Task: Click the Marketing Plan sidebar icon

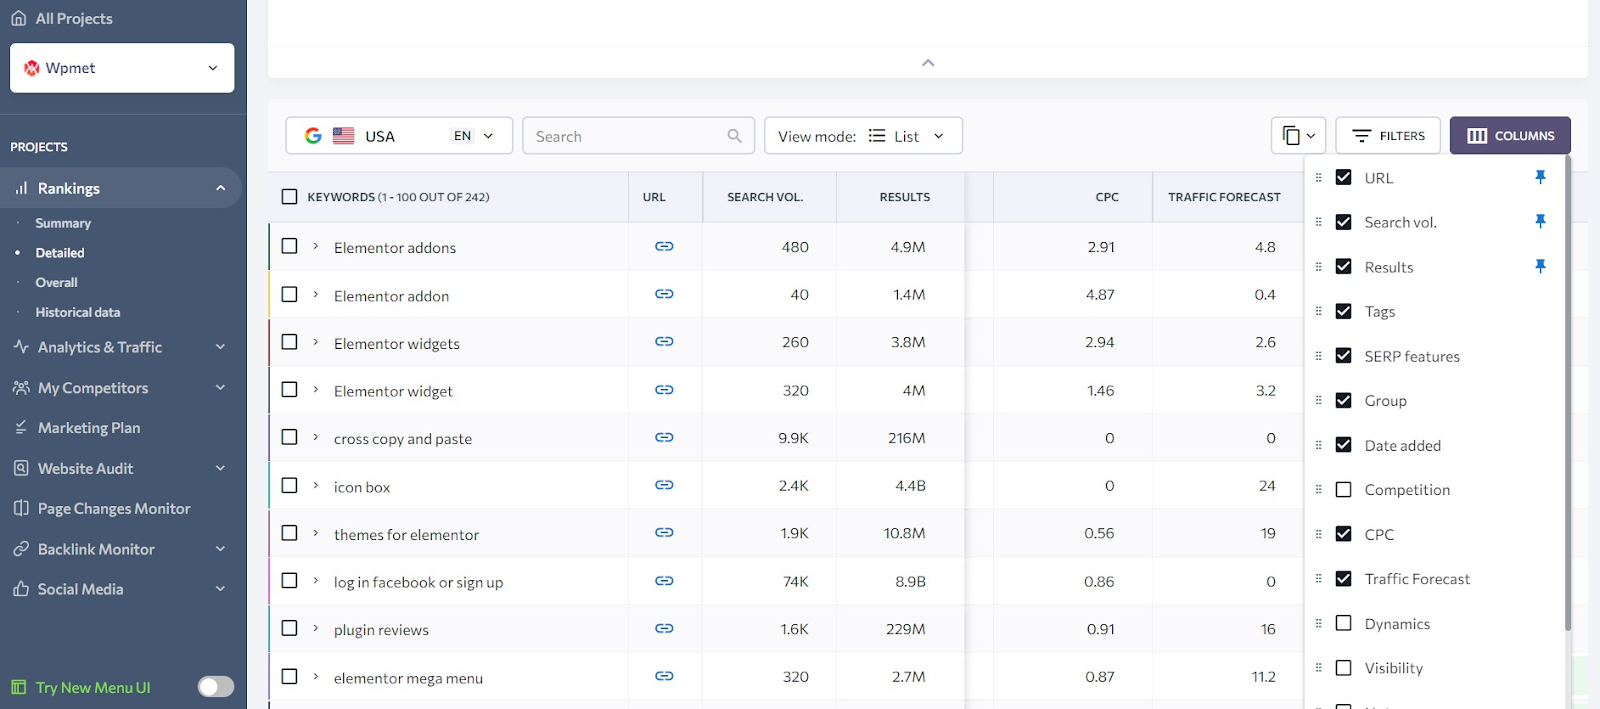Action: coord(21,427)
